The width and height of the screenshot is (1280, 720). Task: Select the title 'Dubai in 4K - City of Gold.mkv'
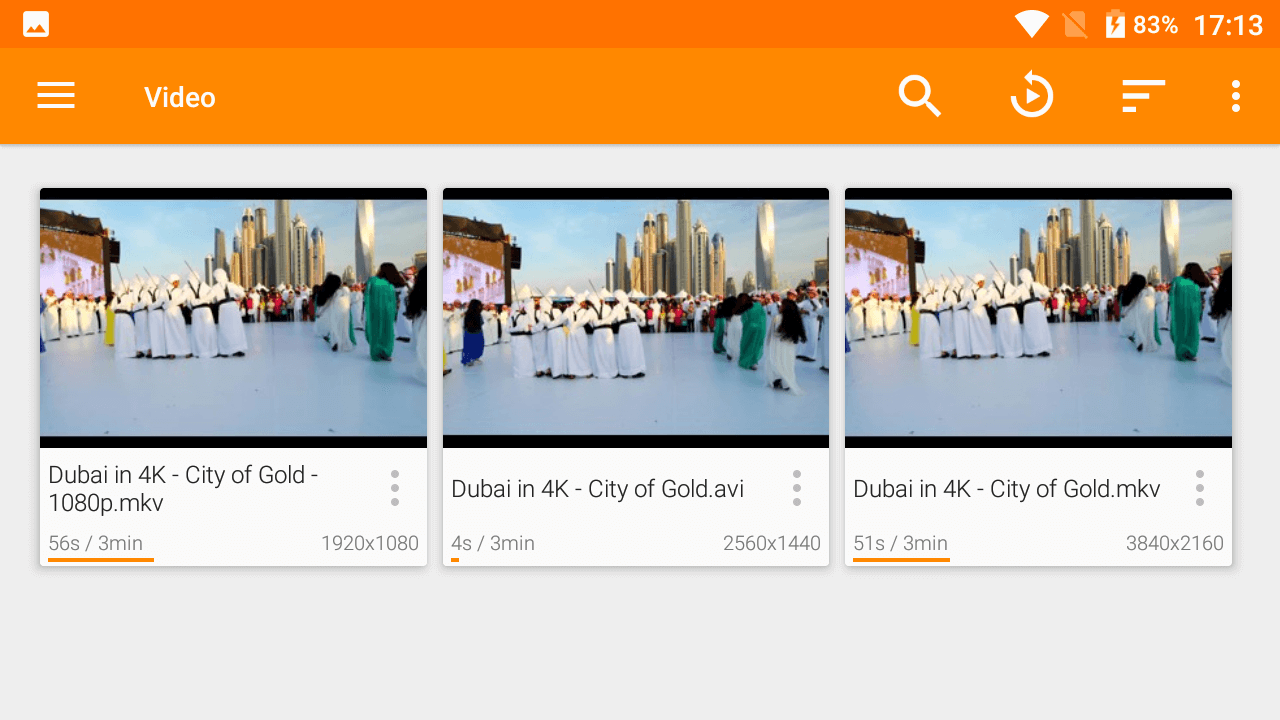click(1006, 489)
